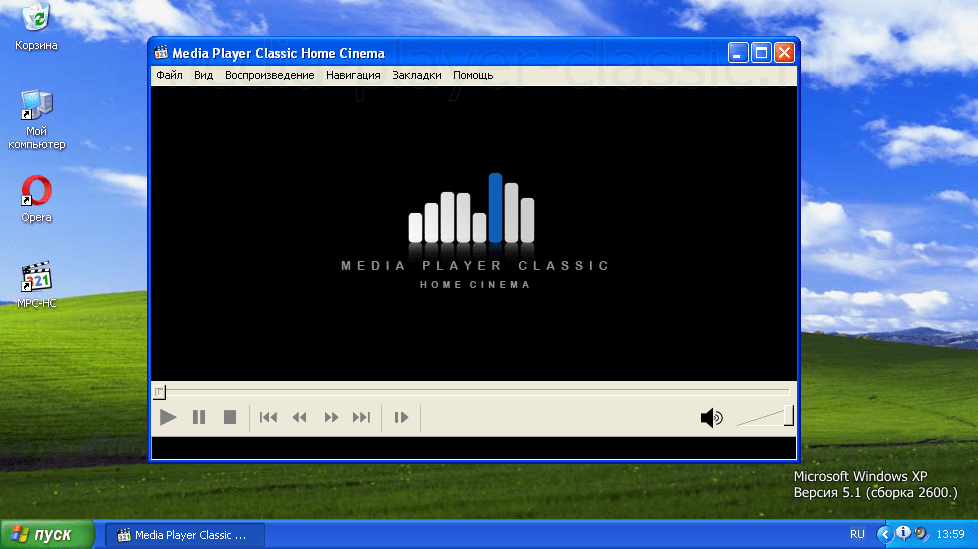978x549 pixels.
Task: Click the rewind (decrease speed) button
Action: tap(299, 417)
